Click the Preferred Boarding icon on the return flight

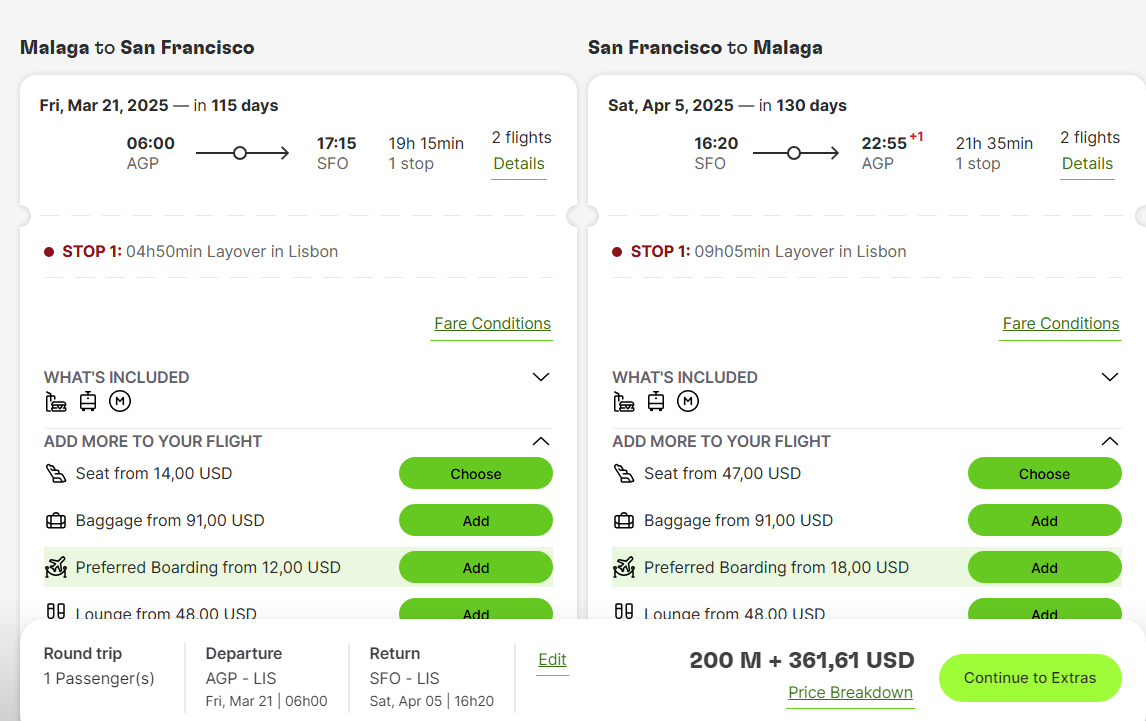point(624,567)
